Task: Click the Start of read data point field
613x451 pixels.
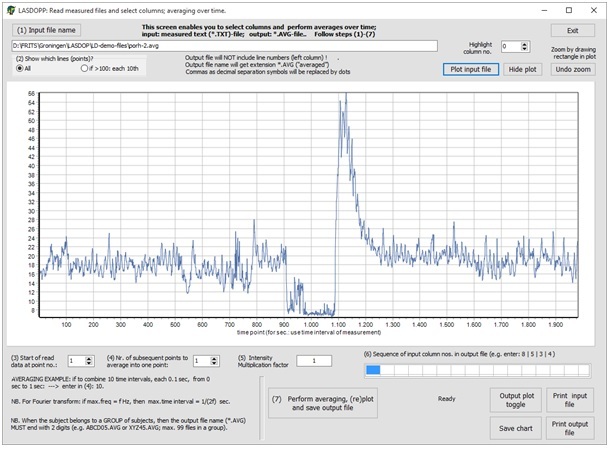Action: click(76, 361)
